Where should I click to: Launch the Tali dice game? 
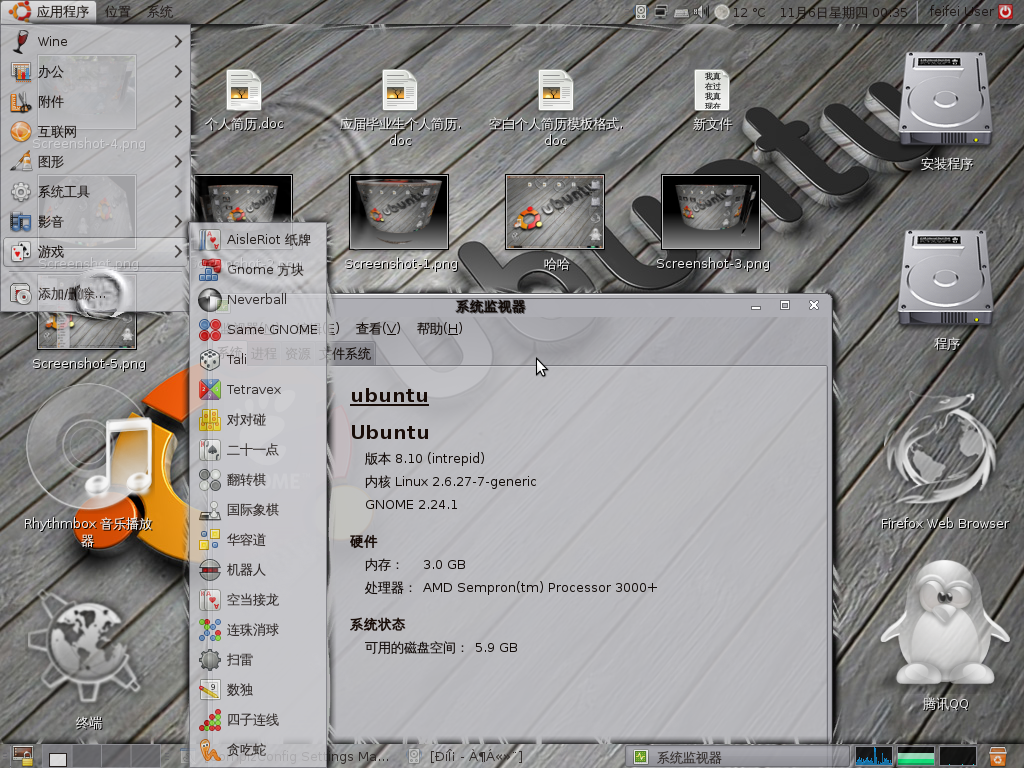pos(257,360)
